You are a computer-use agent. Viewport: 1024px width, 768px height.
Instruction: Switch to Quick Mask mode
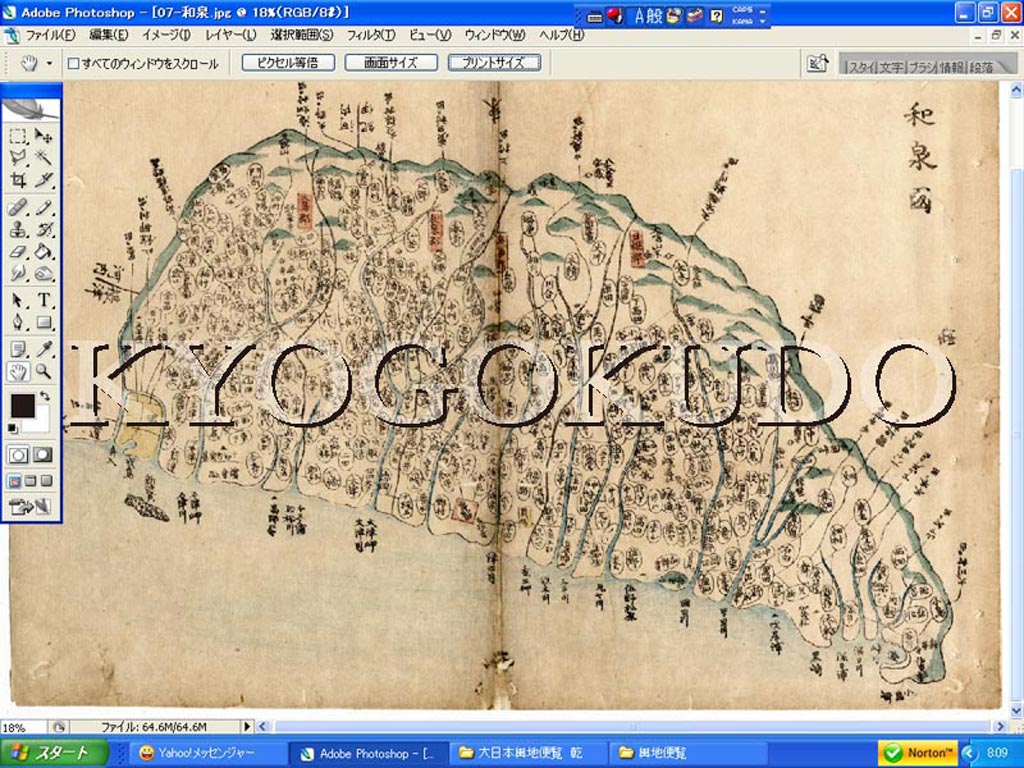tap(43, 455)
